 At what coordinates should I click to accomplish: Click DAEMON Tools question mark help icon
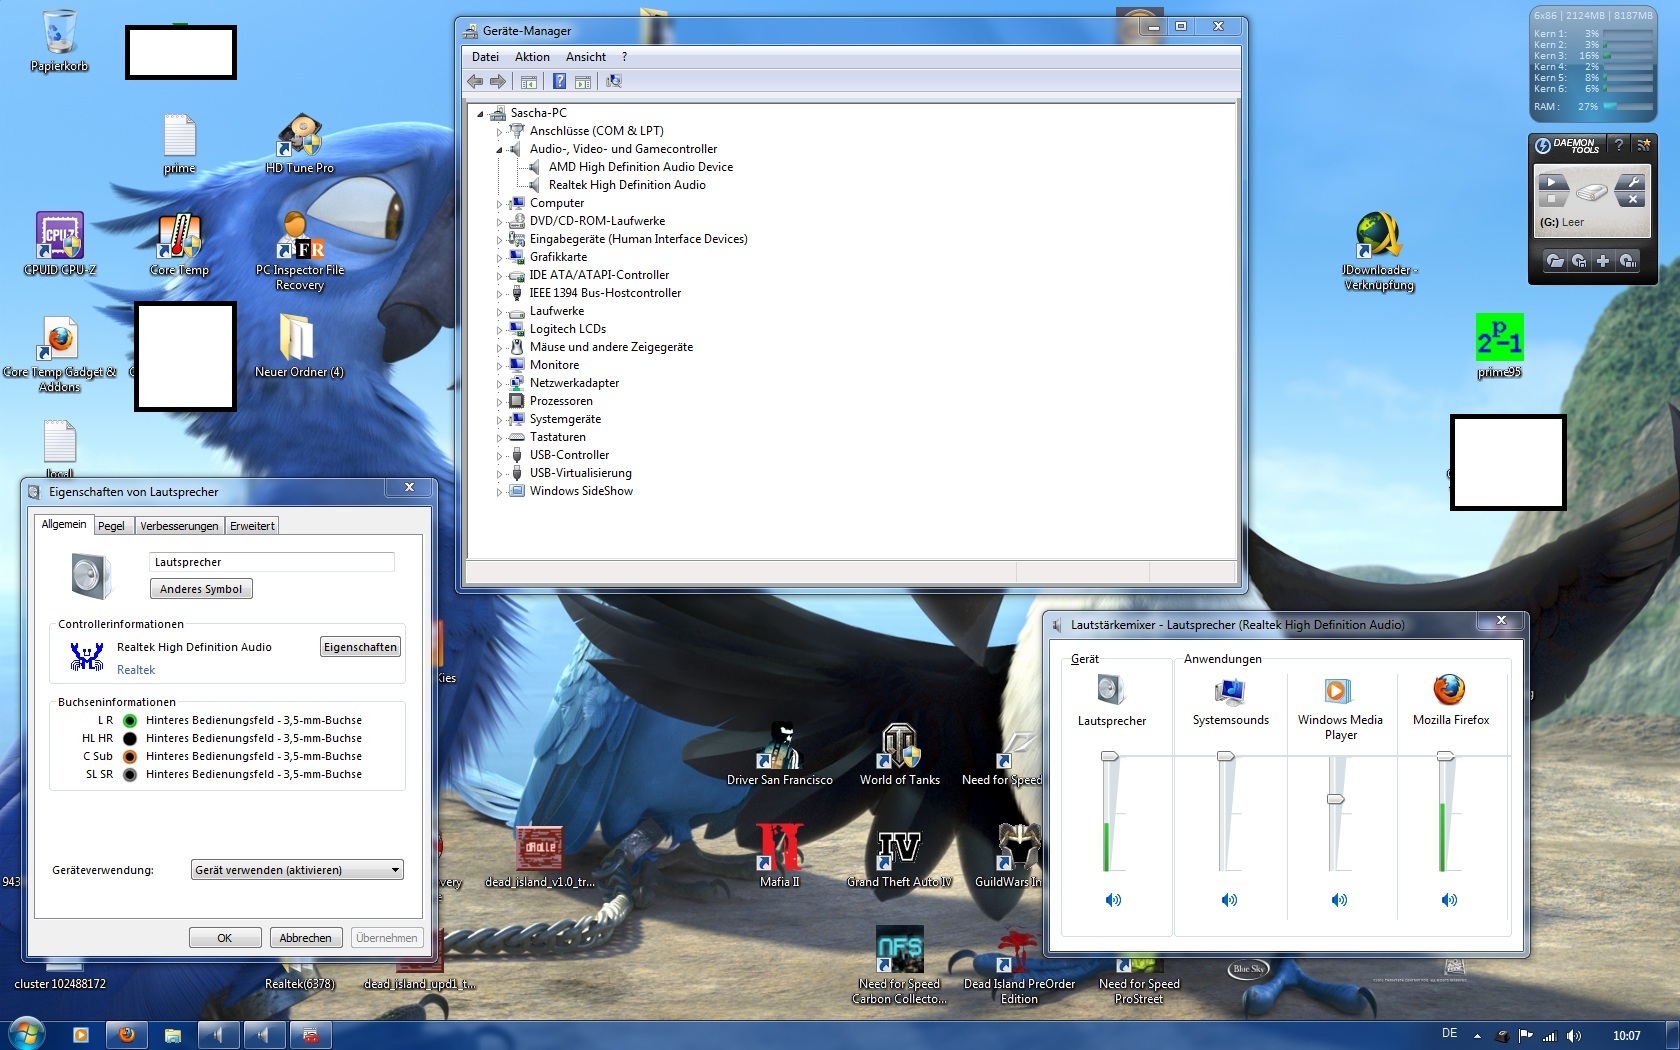pyautogui.click(x=1619, y=145)
